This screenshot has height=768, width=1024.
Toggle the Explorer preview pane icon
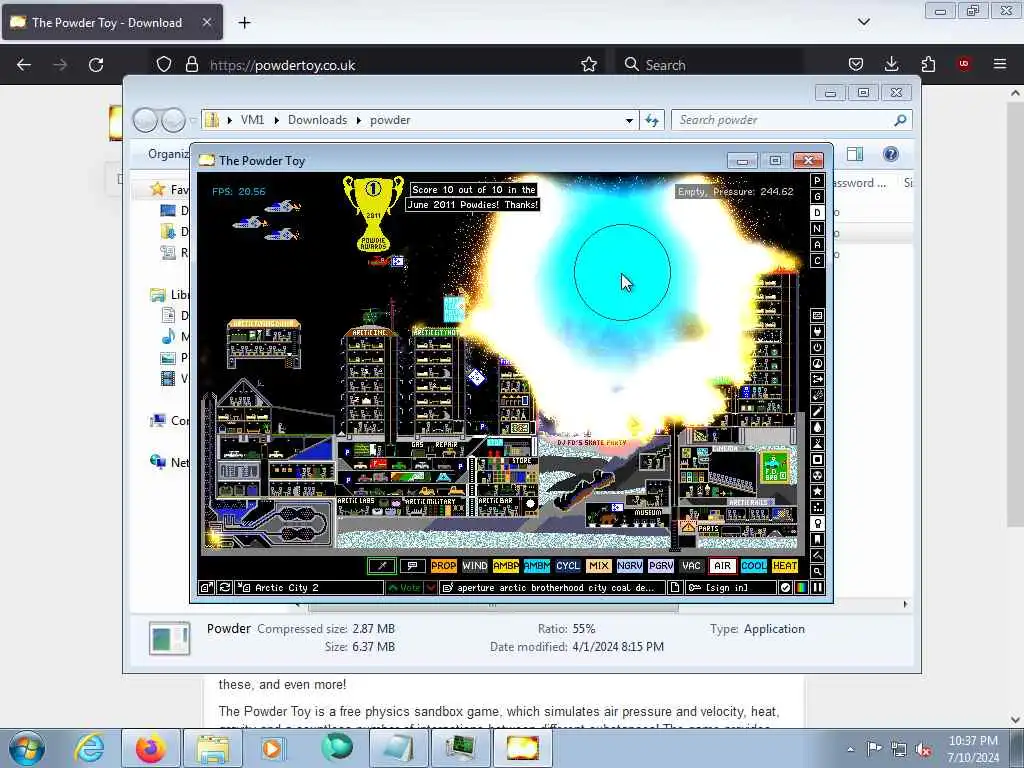click(855, 154)
